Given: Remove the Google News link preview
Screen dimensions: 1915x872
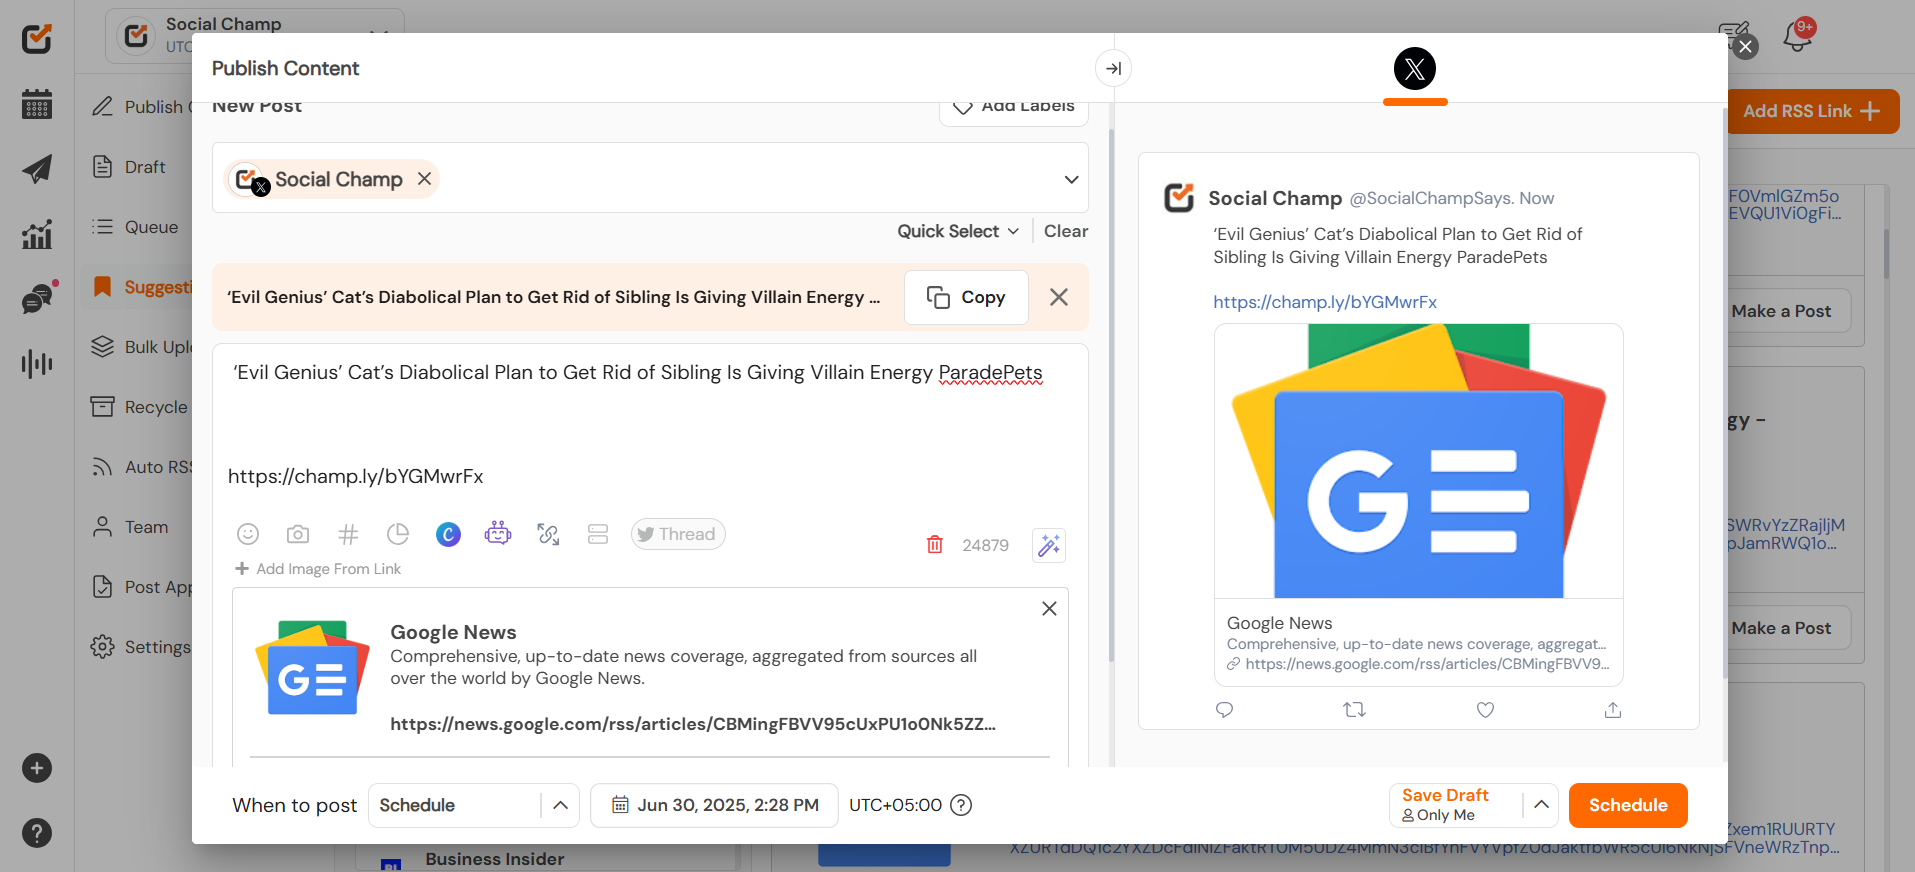Looking at the screenshot, I should point(1049,608).
